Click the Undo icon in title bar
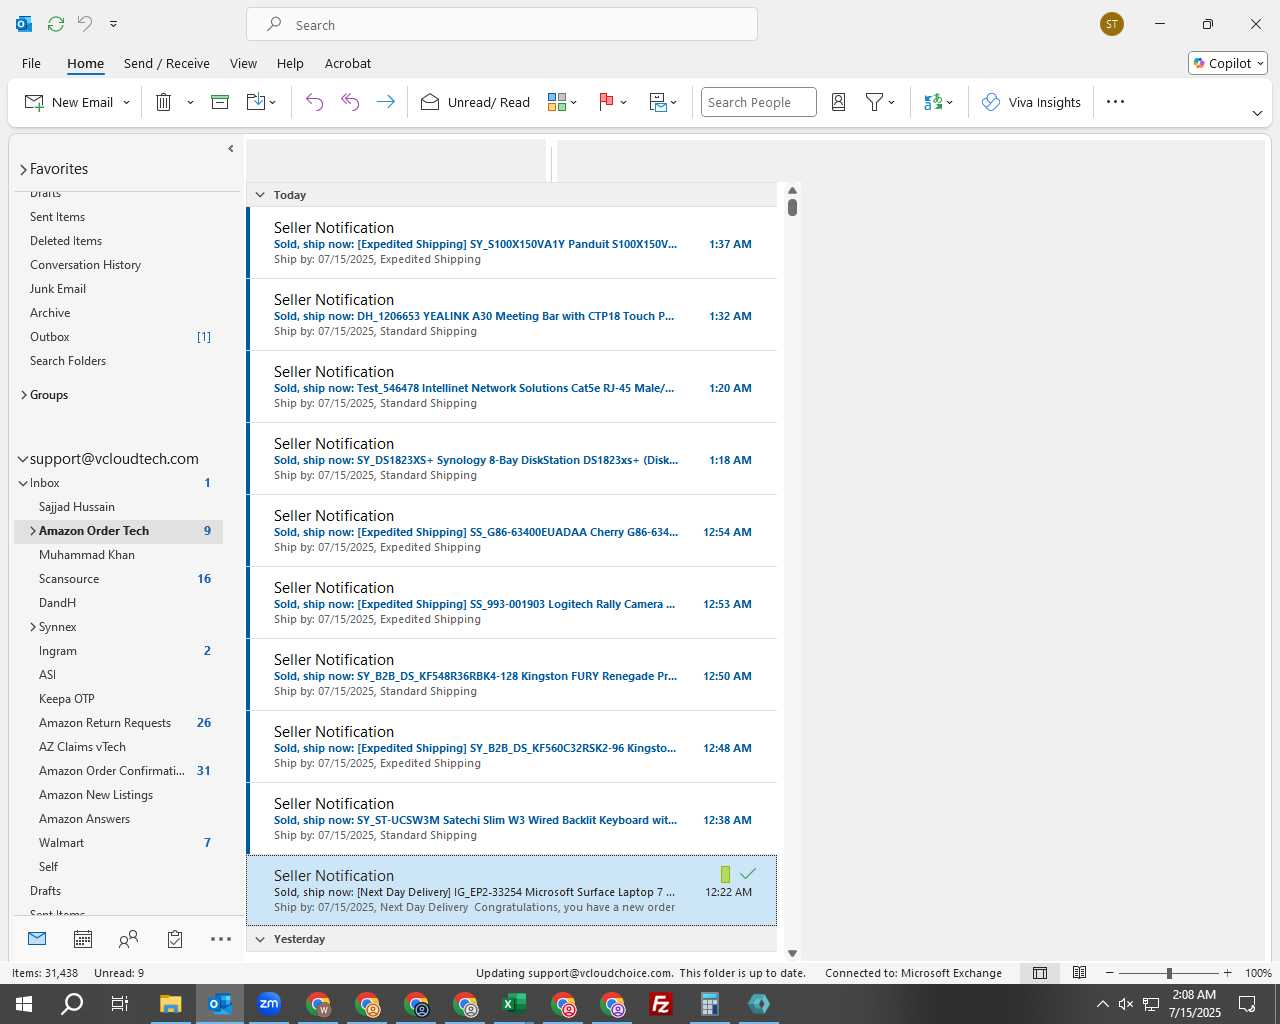This screenshot has width=1280, height=1024. 85,23
